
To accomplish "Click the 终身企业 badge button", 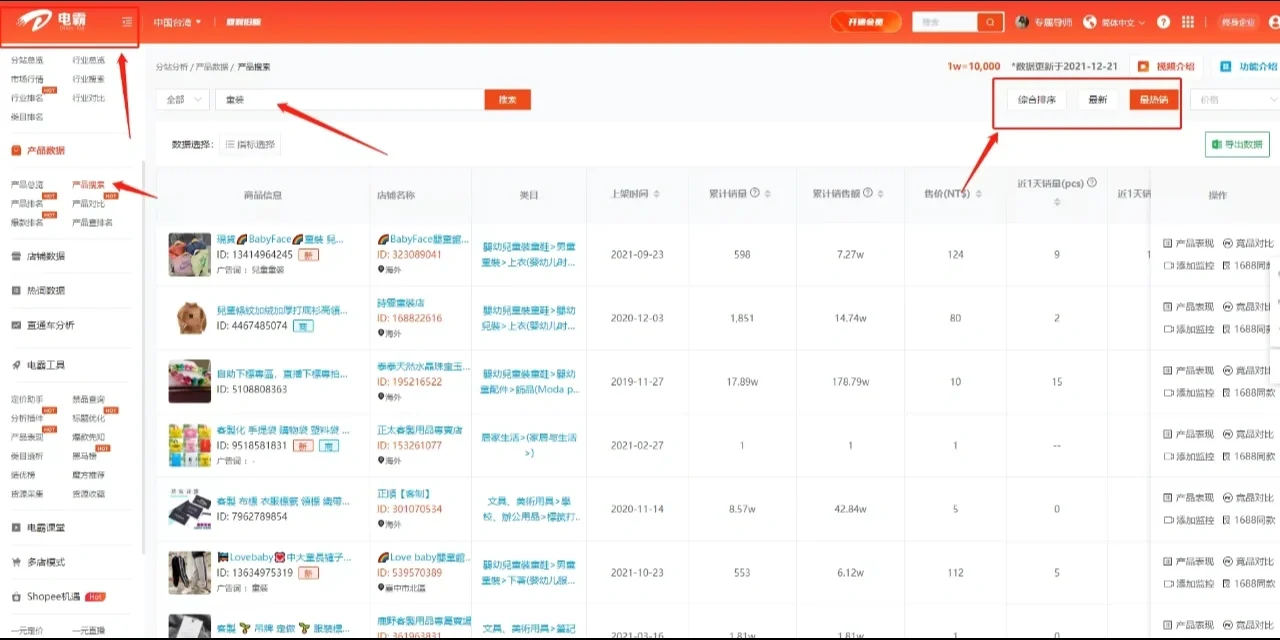I will pos(1238,22).
